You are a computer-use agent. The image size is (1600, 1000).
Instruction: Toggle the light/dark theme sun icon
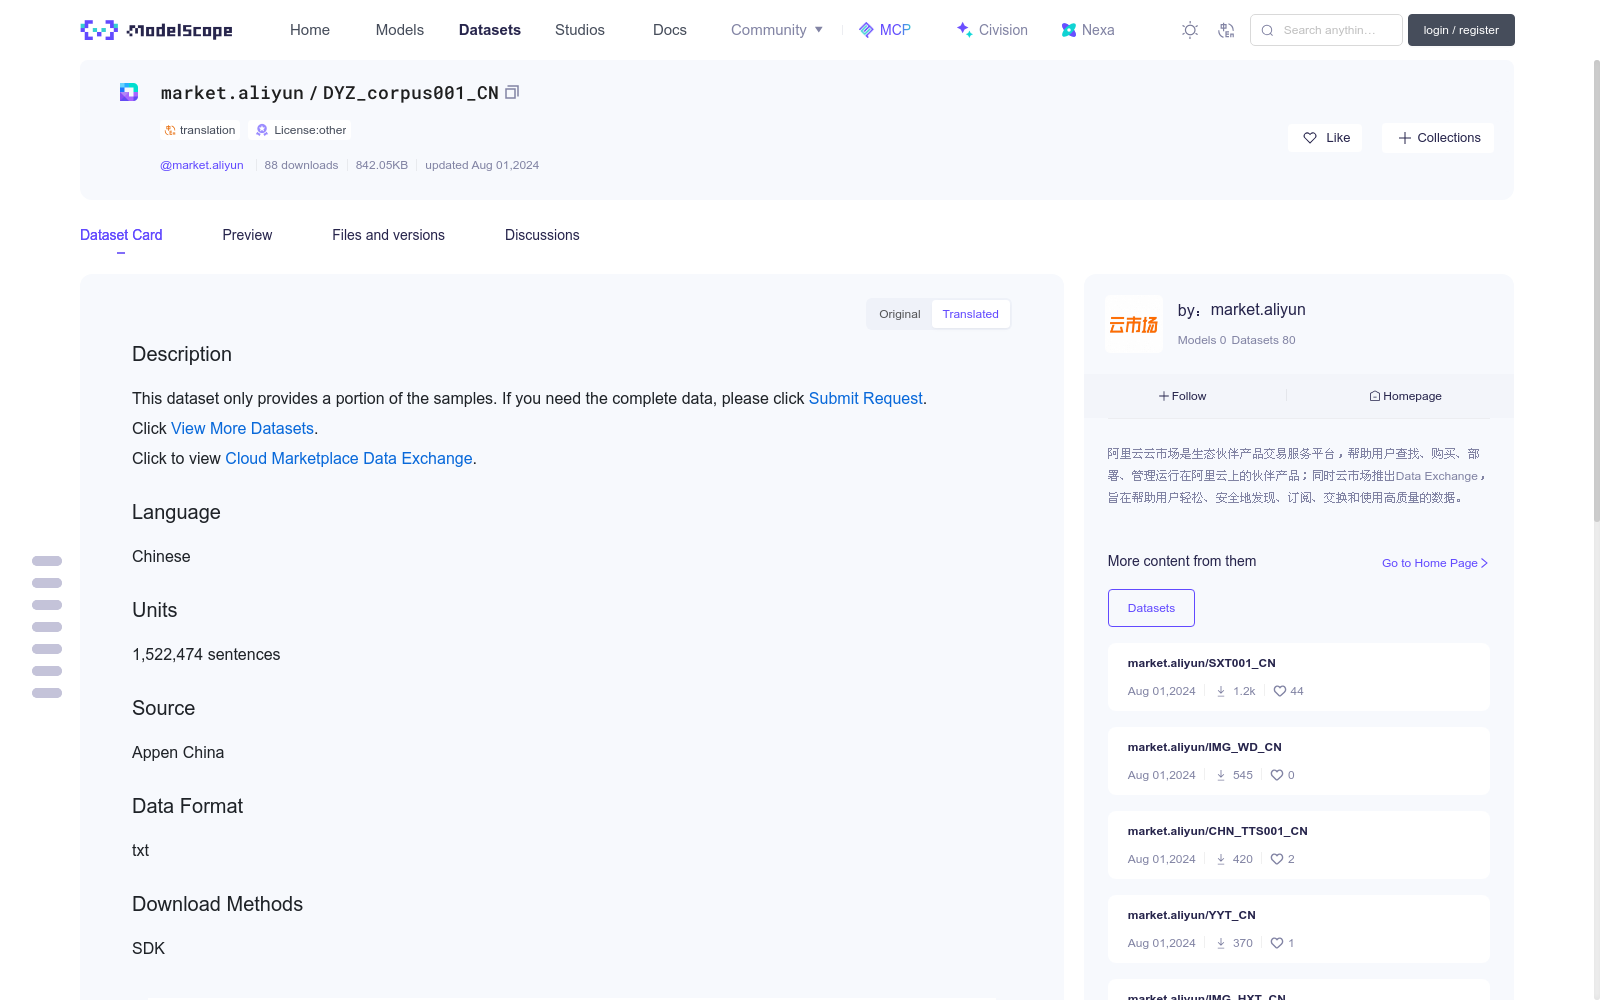1190,30
